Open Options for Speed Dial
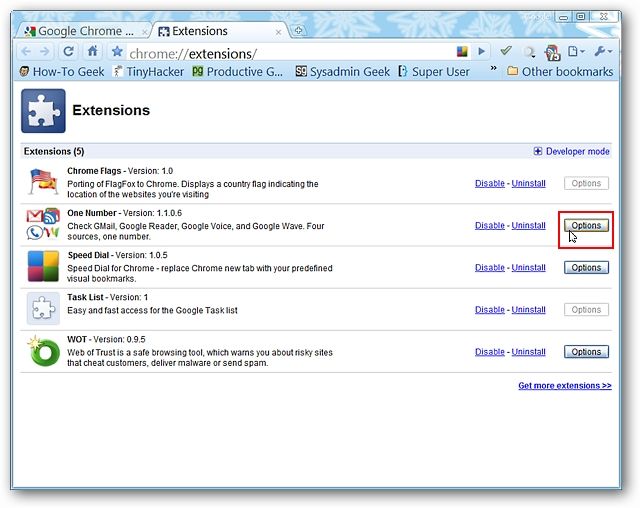Screen dimensions: 640x508 coord(586,267)
